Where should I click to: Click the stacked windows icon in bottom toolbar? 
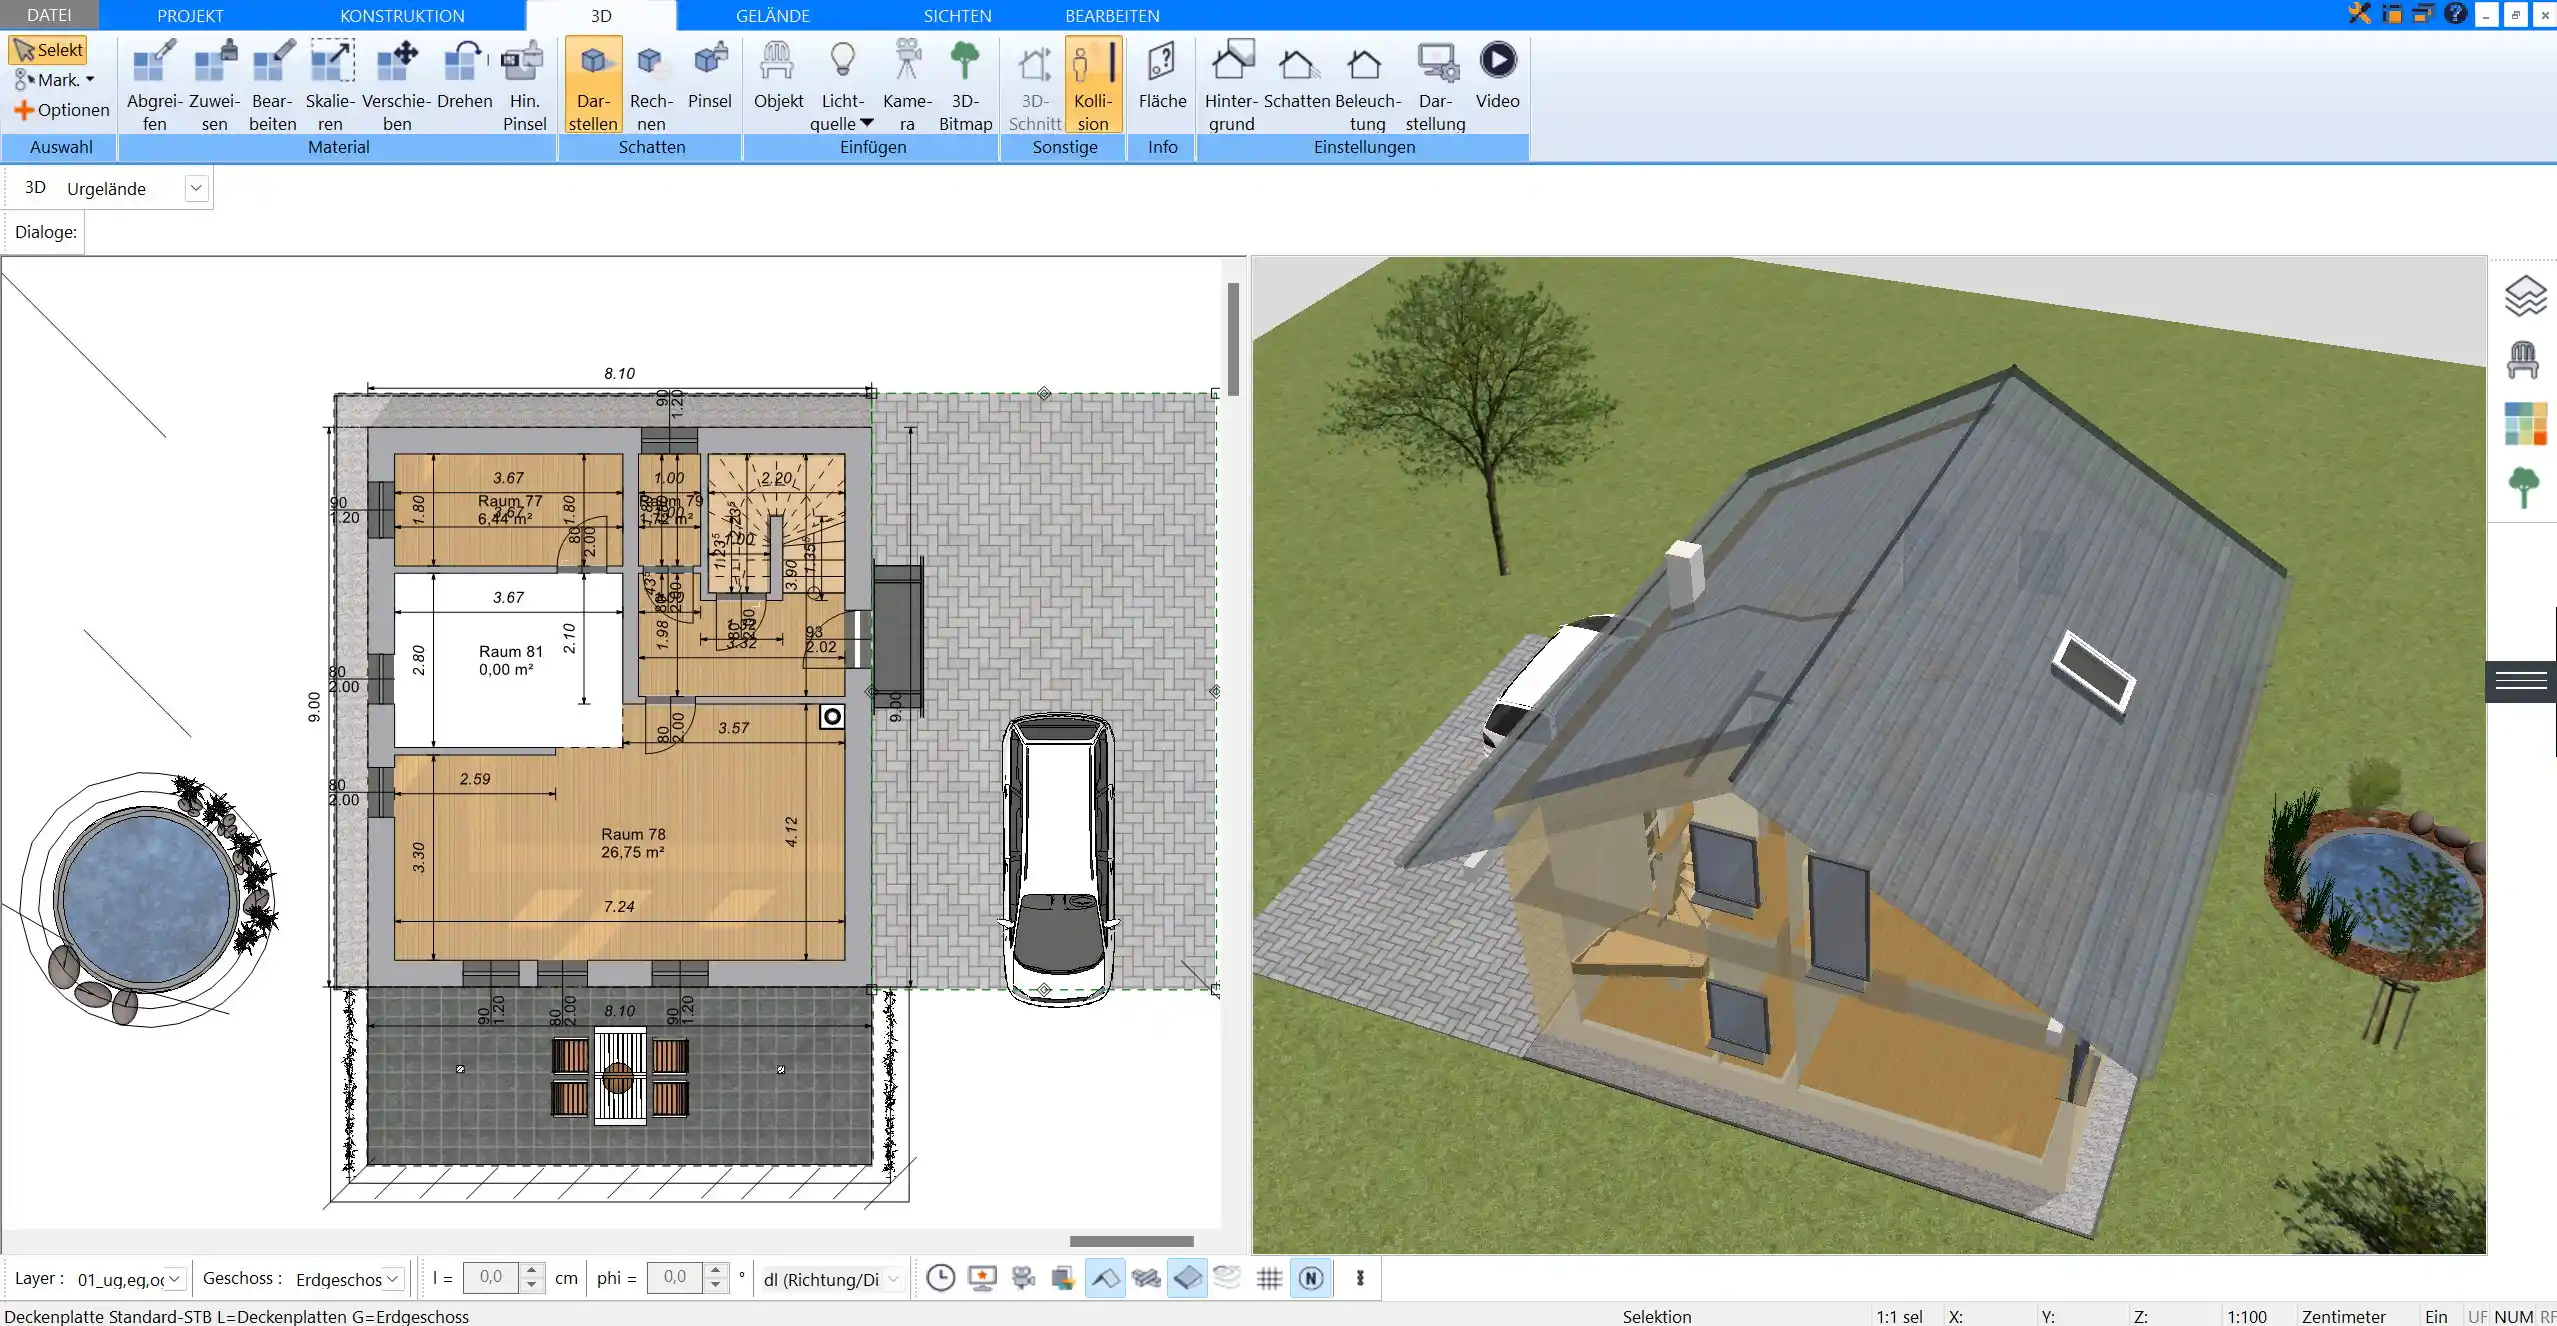click(1063, 1278)
